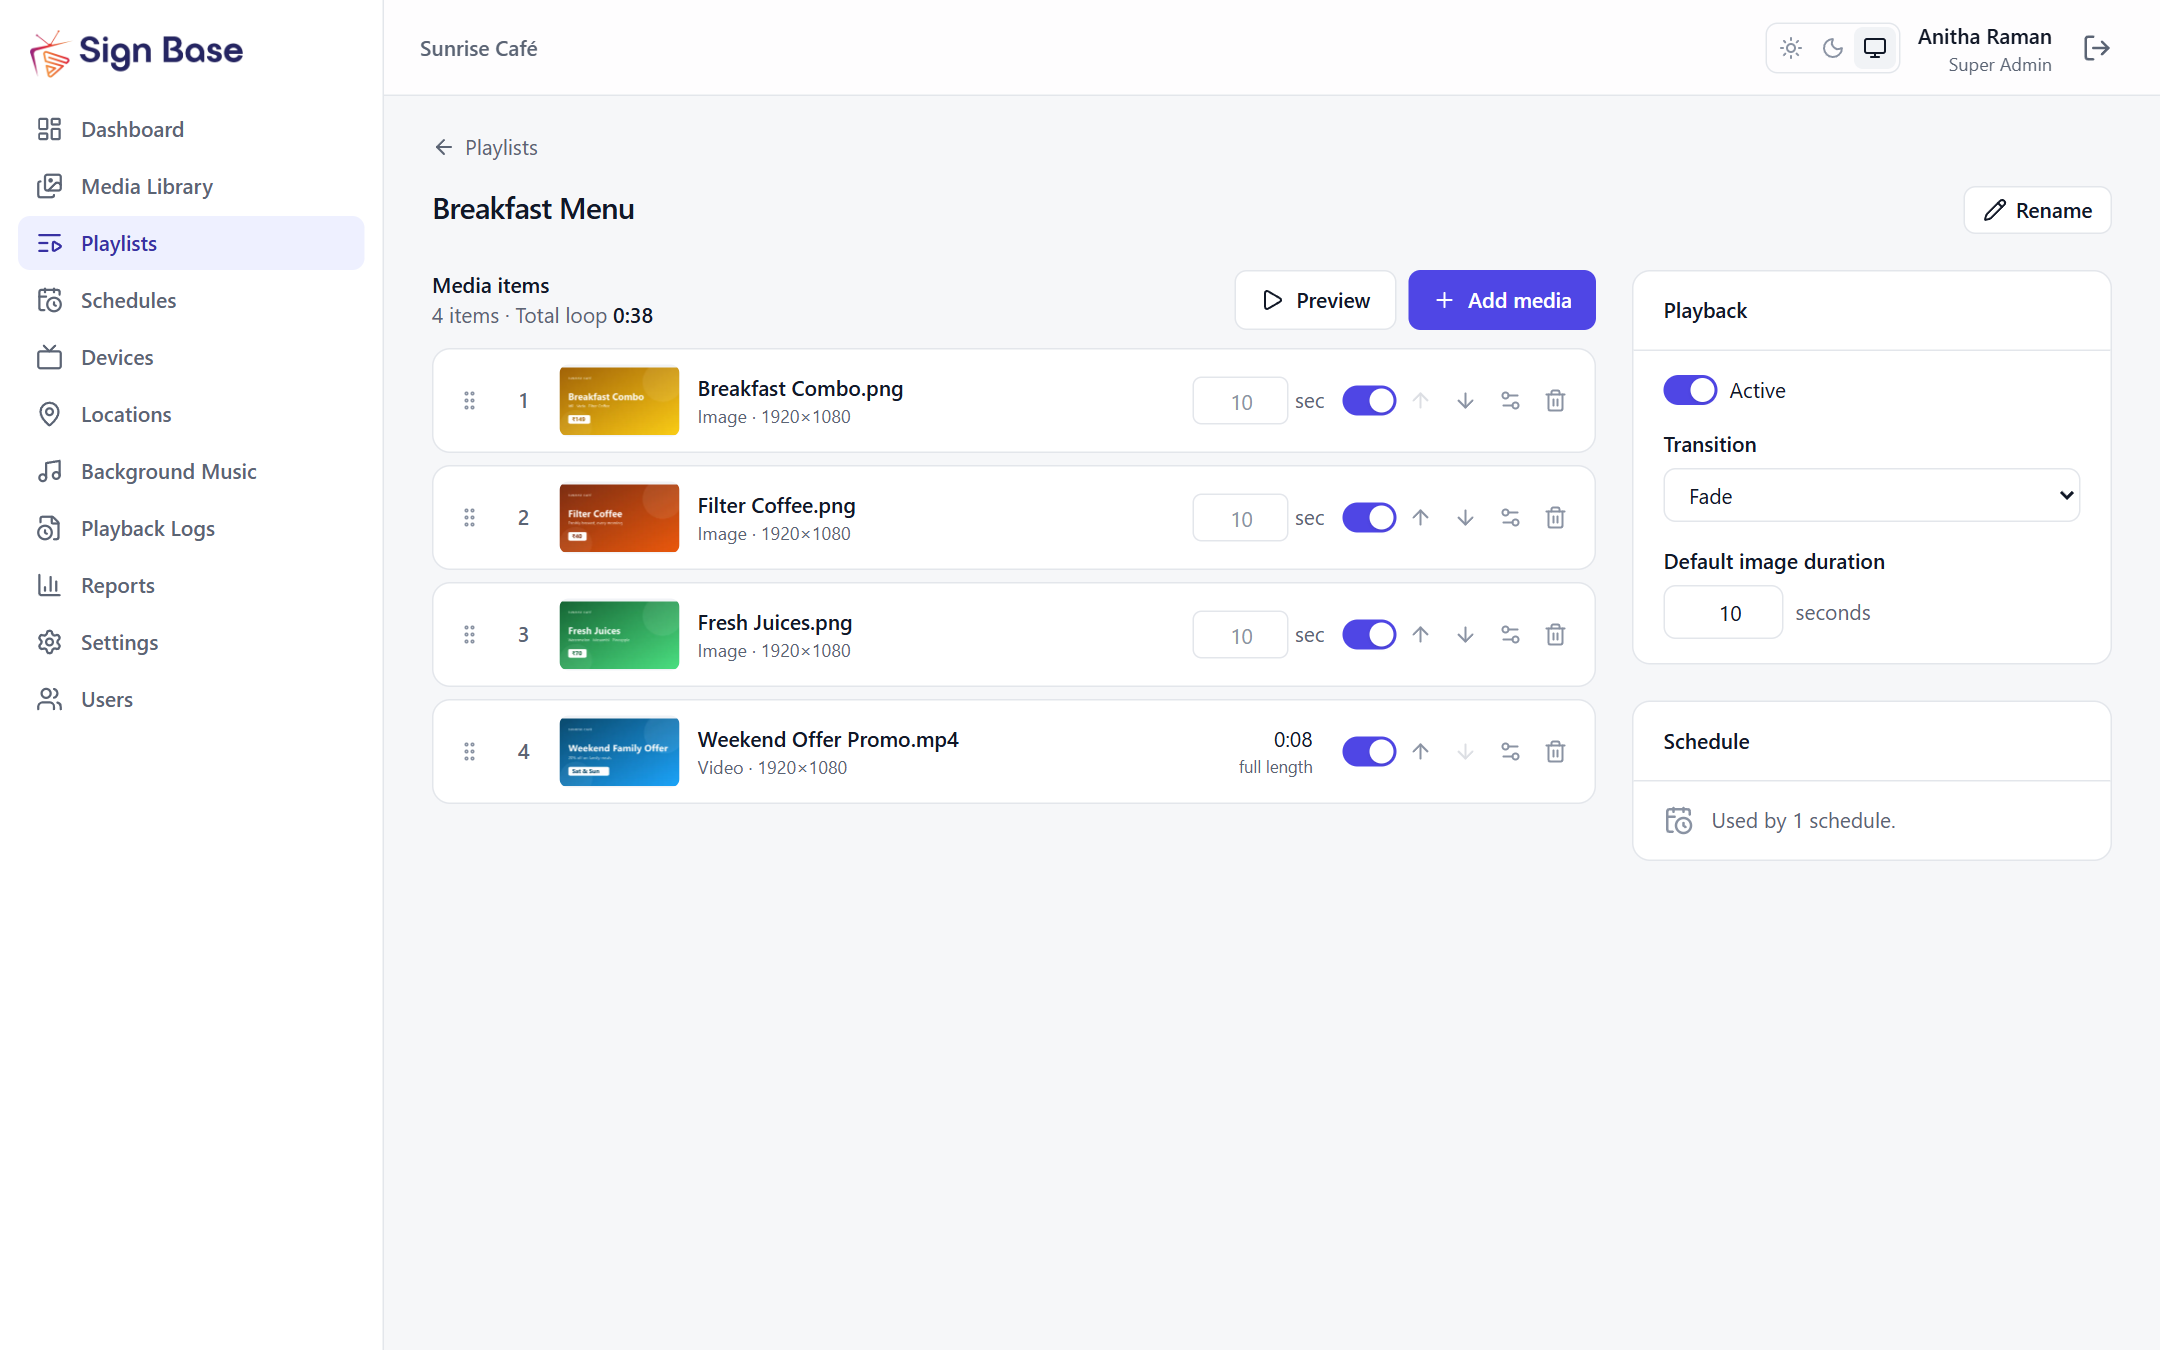Switch to dark theme moon icon

1833,48
